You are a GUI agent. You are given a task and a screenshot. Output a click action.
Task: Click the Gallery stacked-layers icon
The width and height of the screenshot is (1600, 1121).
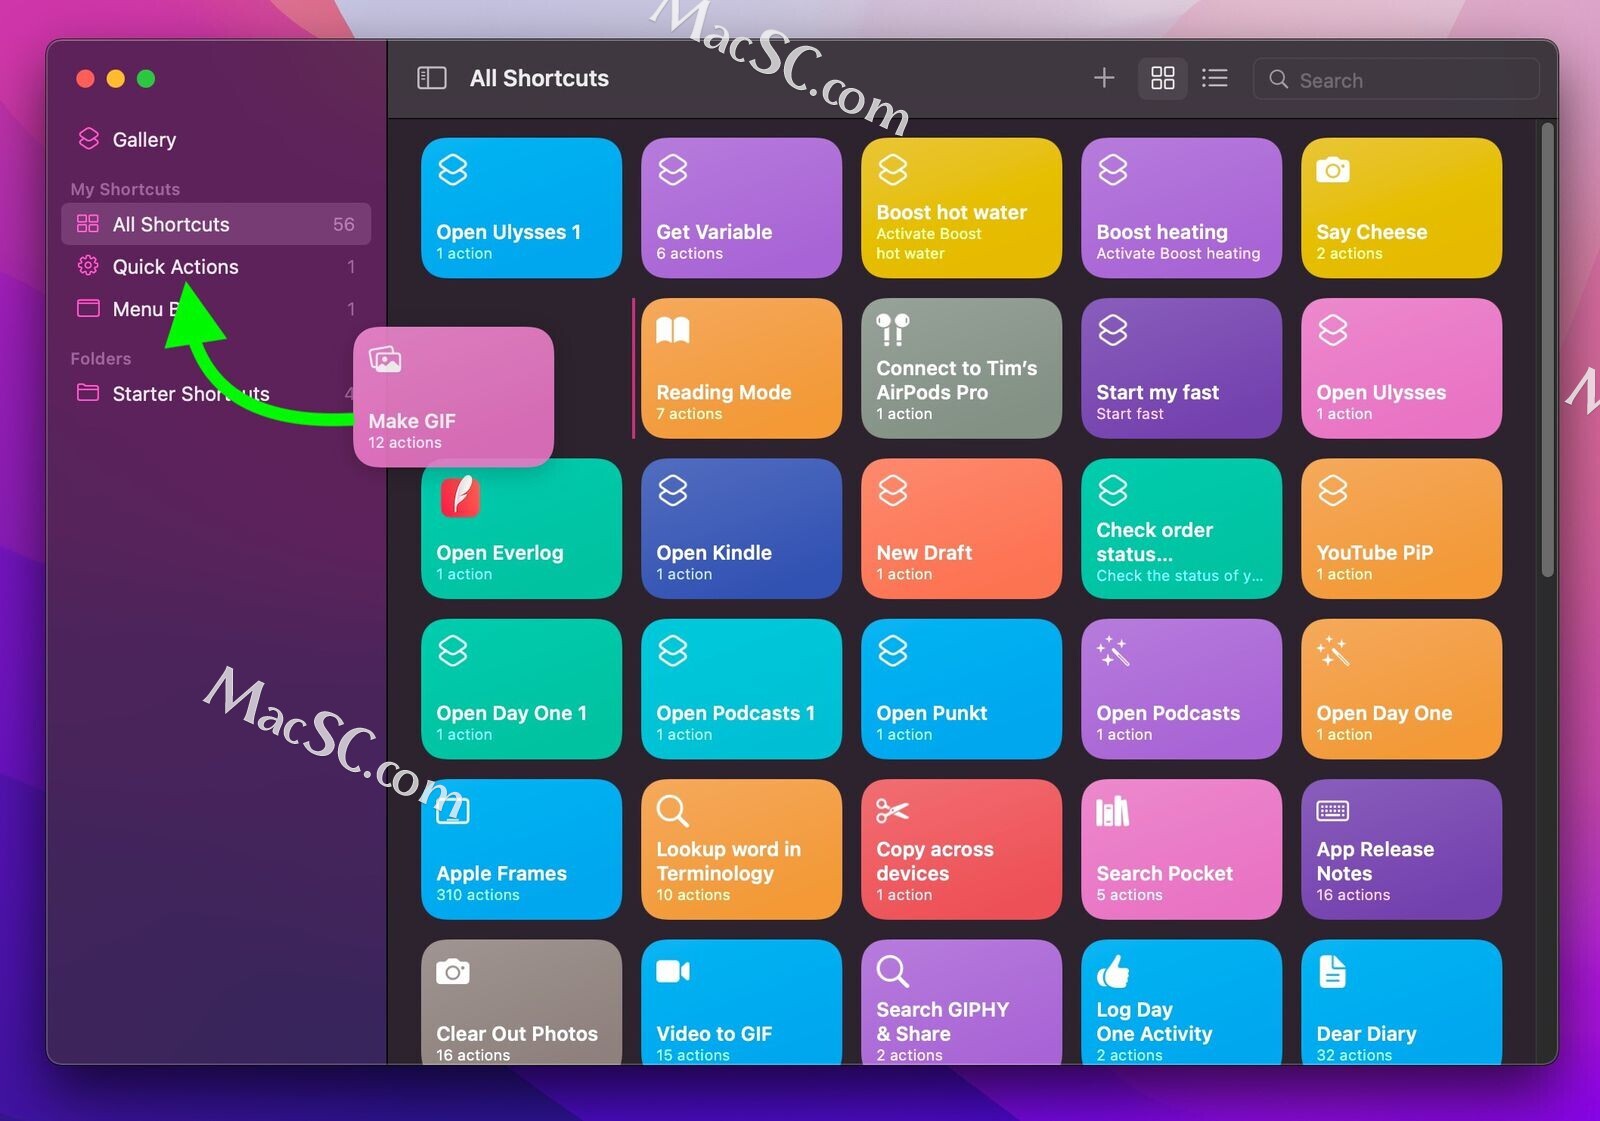pyautogui.click(x=89, y=139)
